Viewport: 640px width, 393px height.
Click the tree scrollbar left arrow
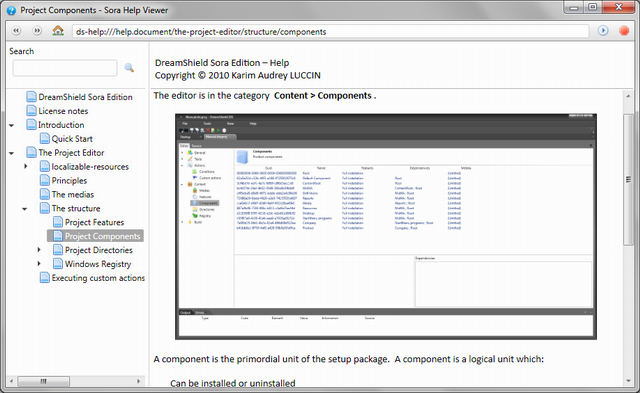coord(11,381)
